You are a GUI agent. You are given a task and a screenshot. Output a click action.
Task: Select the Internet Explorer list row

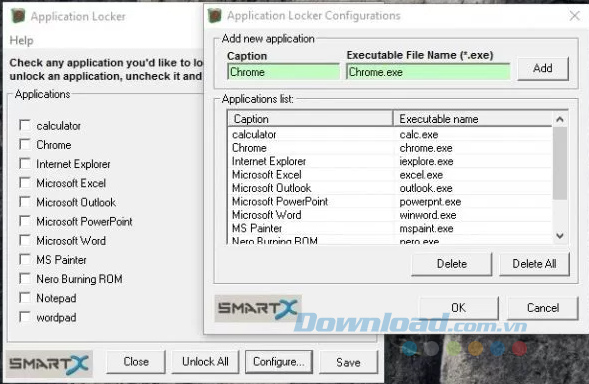(390, 161)
